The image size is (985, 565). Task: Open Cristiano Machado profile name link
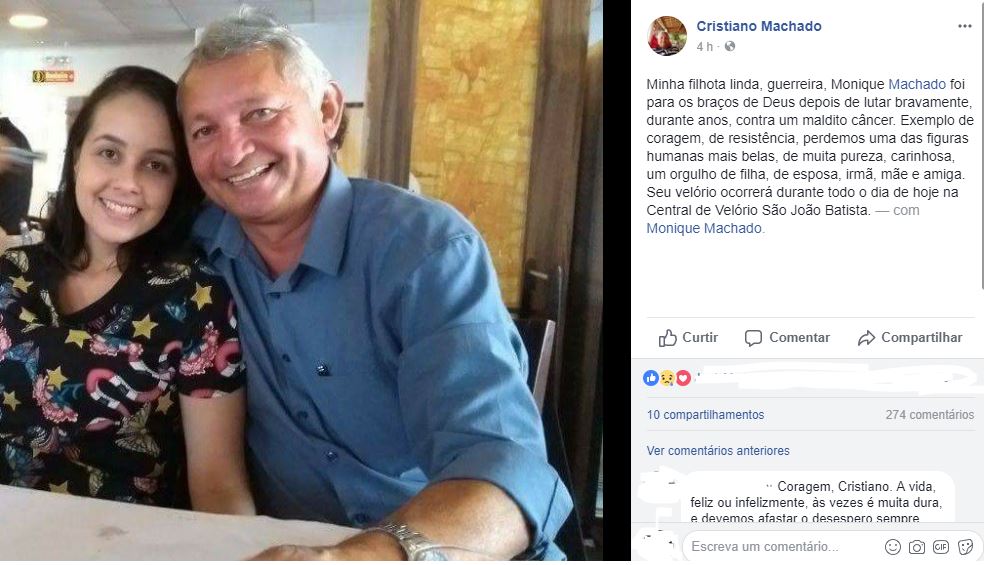(758, 26)
